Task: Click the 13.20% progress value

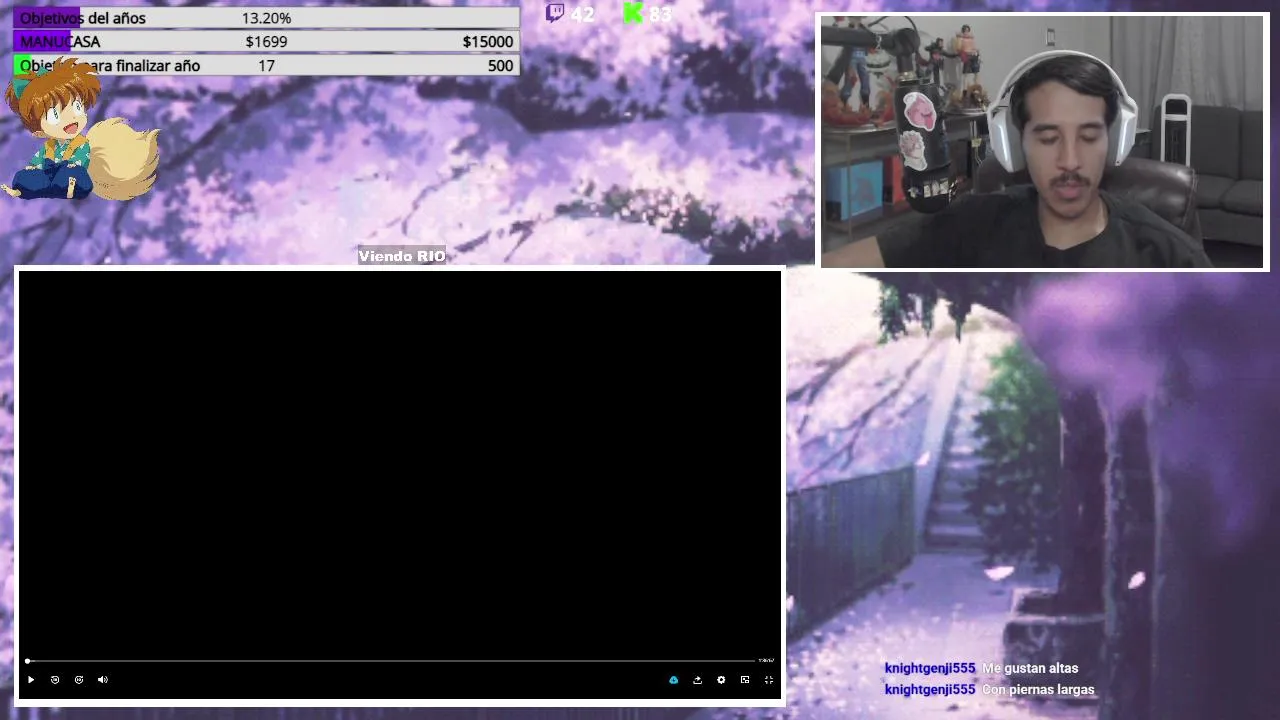Action: click(266, 18)
